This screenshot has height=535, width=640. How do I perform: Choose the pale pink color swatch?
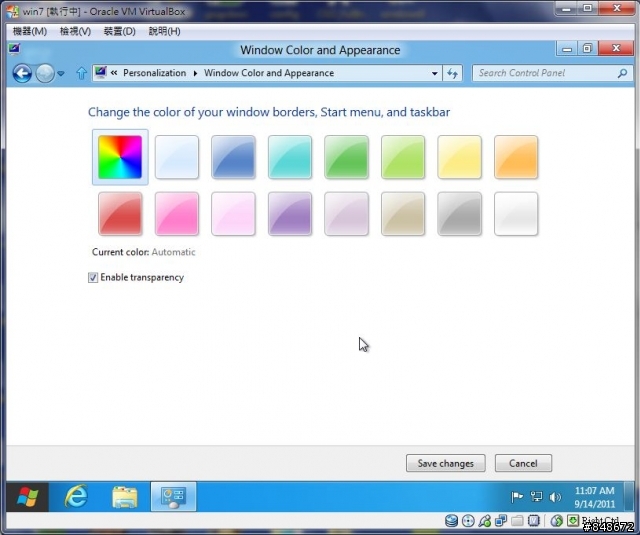(233, 214)
